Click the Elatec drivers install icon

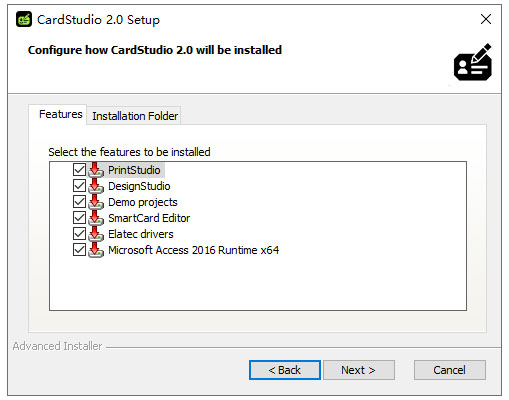tap(96, 234)
